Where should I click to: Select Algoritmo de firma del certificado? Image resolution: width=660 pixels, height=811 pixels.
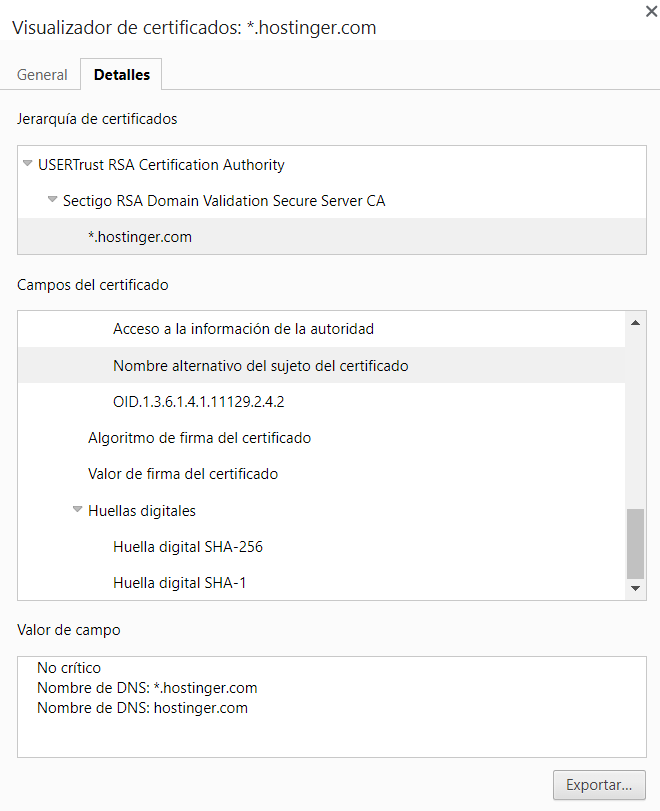tap(199, 438)
